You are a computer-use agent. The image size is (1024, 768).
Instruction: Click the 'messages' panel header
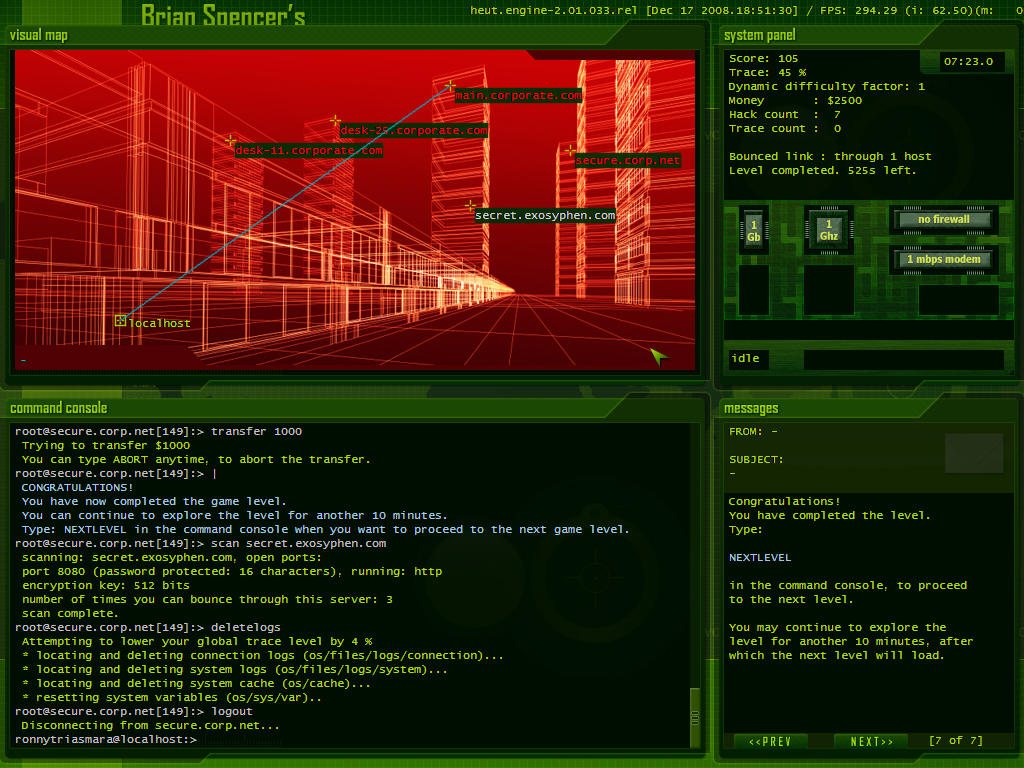[750, 408]
